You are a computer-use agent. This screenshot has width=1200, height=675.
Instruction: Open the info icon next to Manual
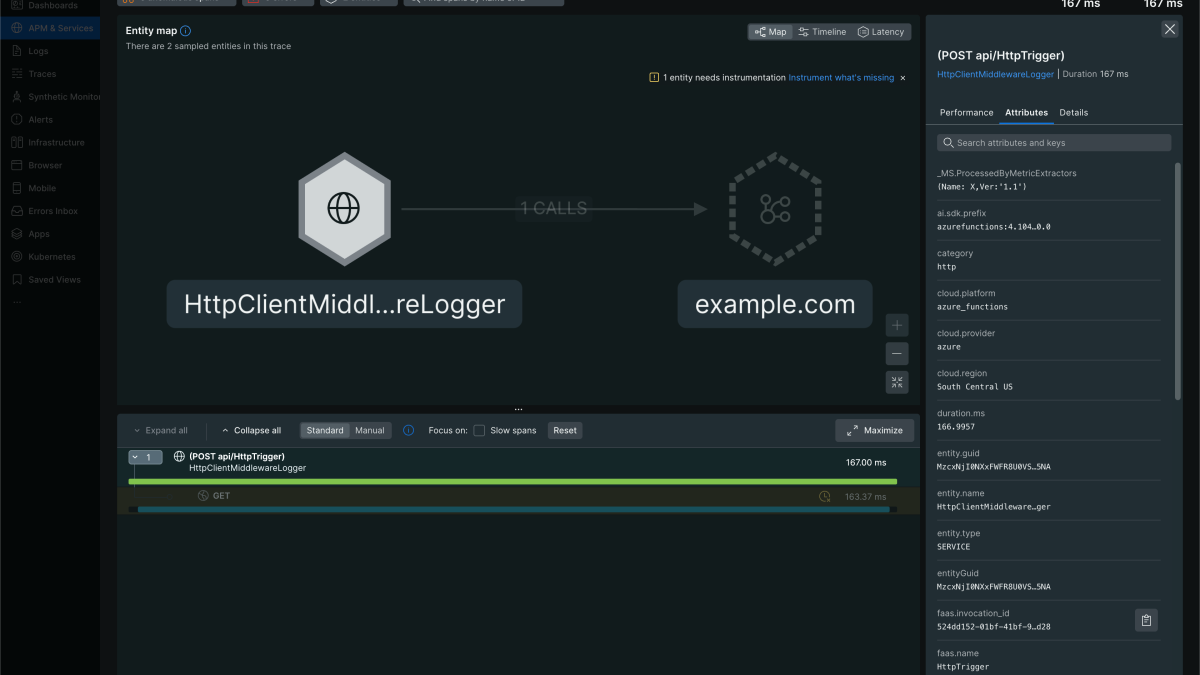pyautogui.click(x=408, y=431)
